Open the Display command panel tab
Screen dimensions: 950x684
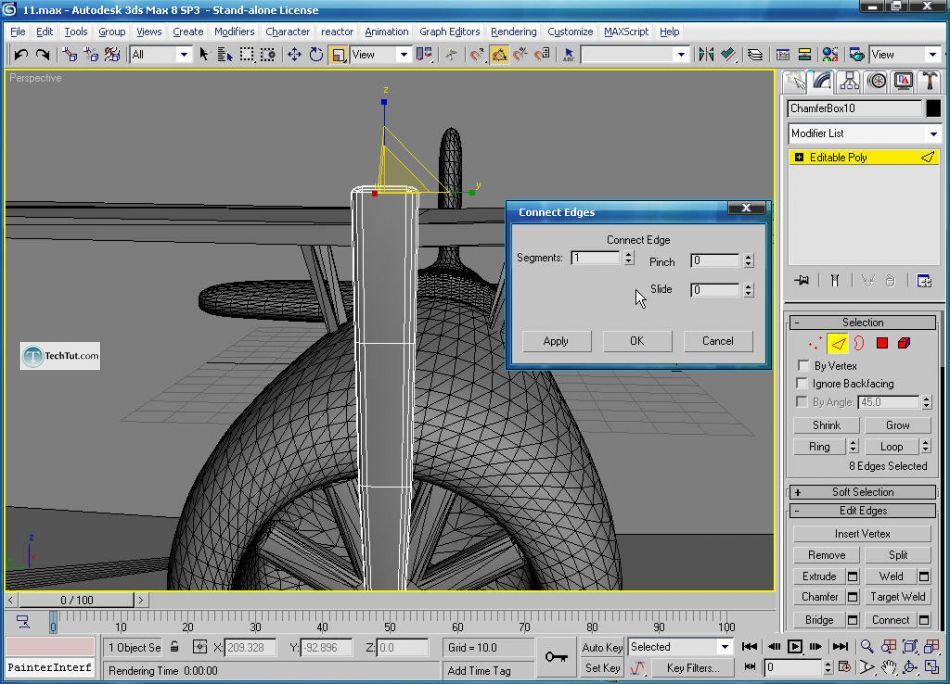tap(903, 81)
